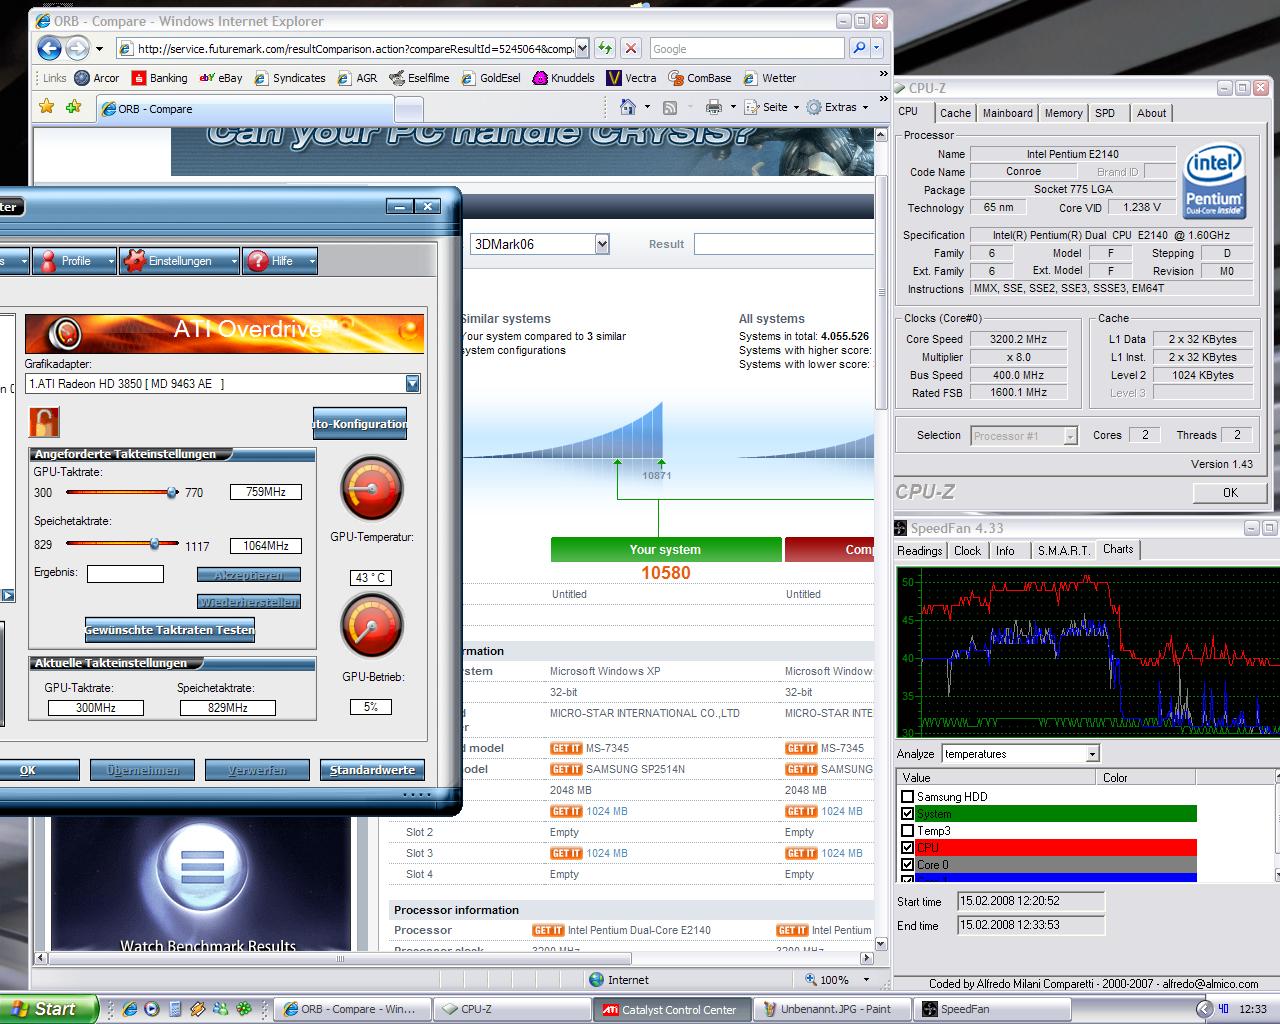Image resolution: width=1280 pixels, height=1024 pixels.
Task: Check the Samsung HDD checkbox in SpeedFan
Action: (x=908, y=797)
